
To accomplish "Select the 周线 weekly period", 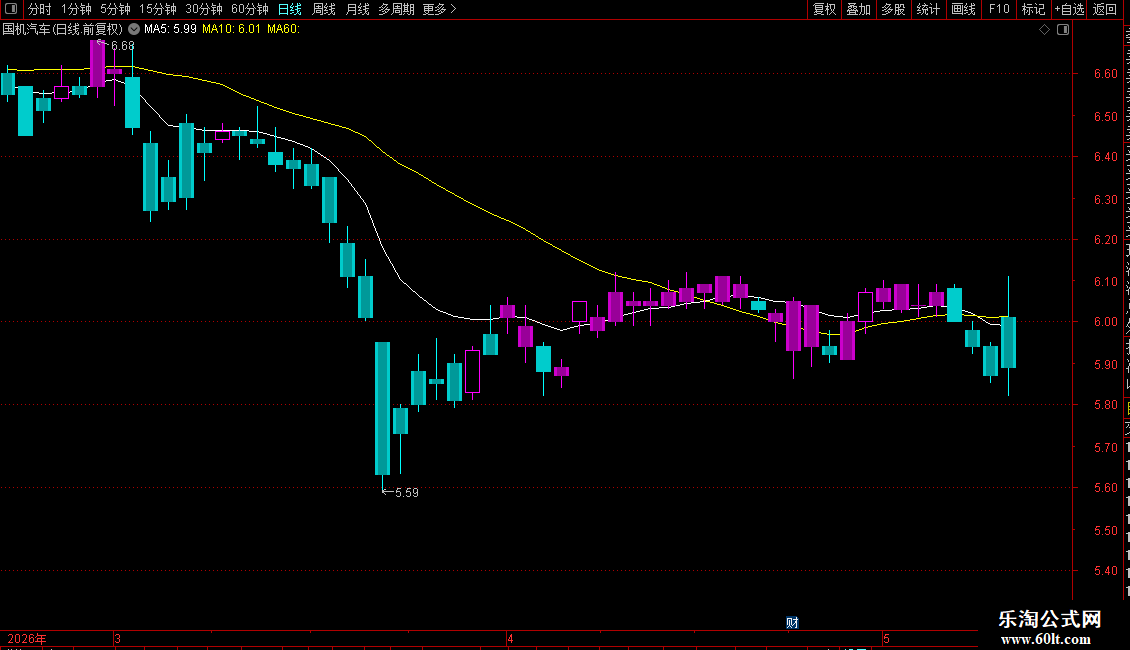I will (324, 9).
